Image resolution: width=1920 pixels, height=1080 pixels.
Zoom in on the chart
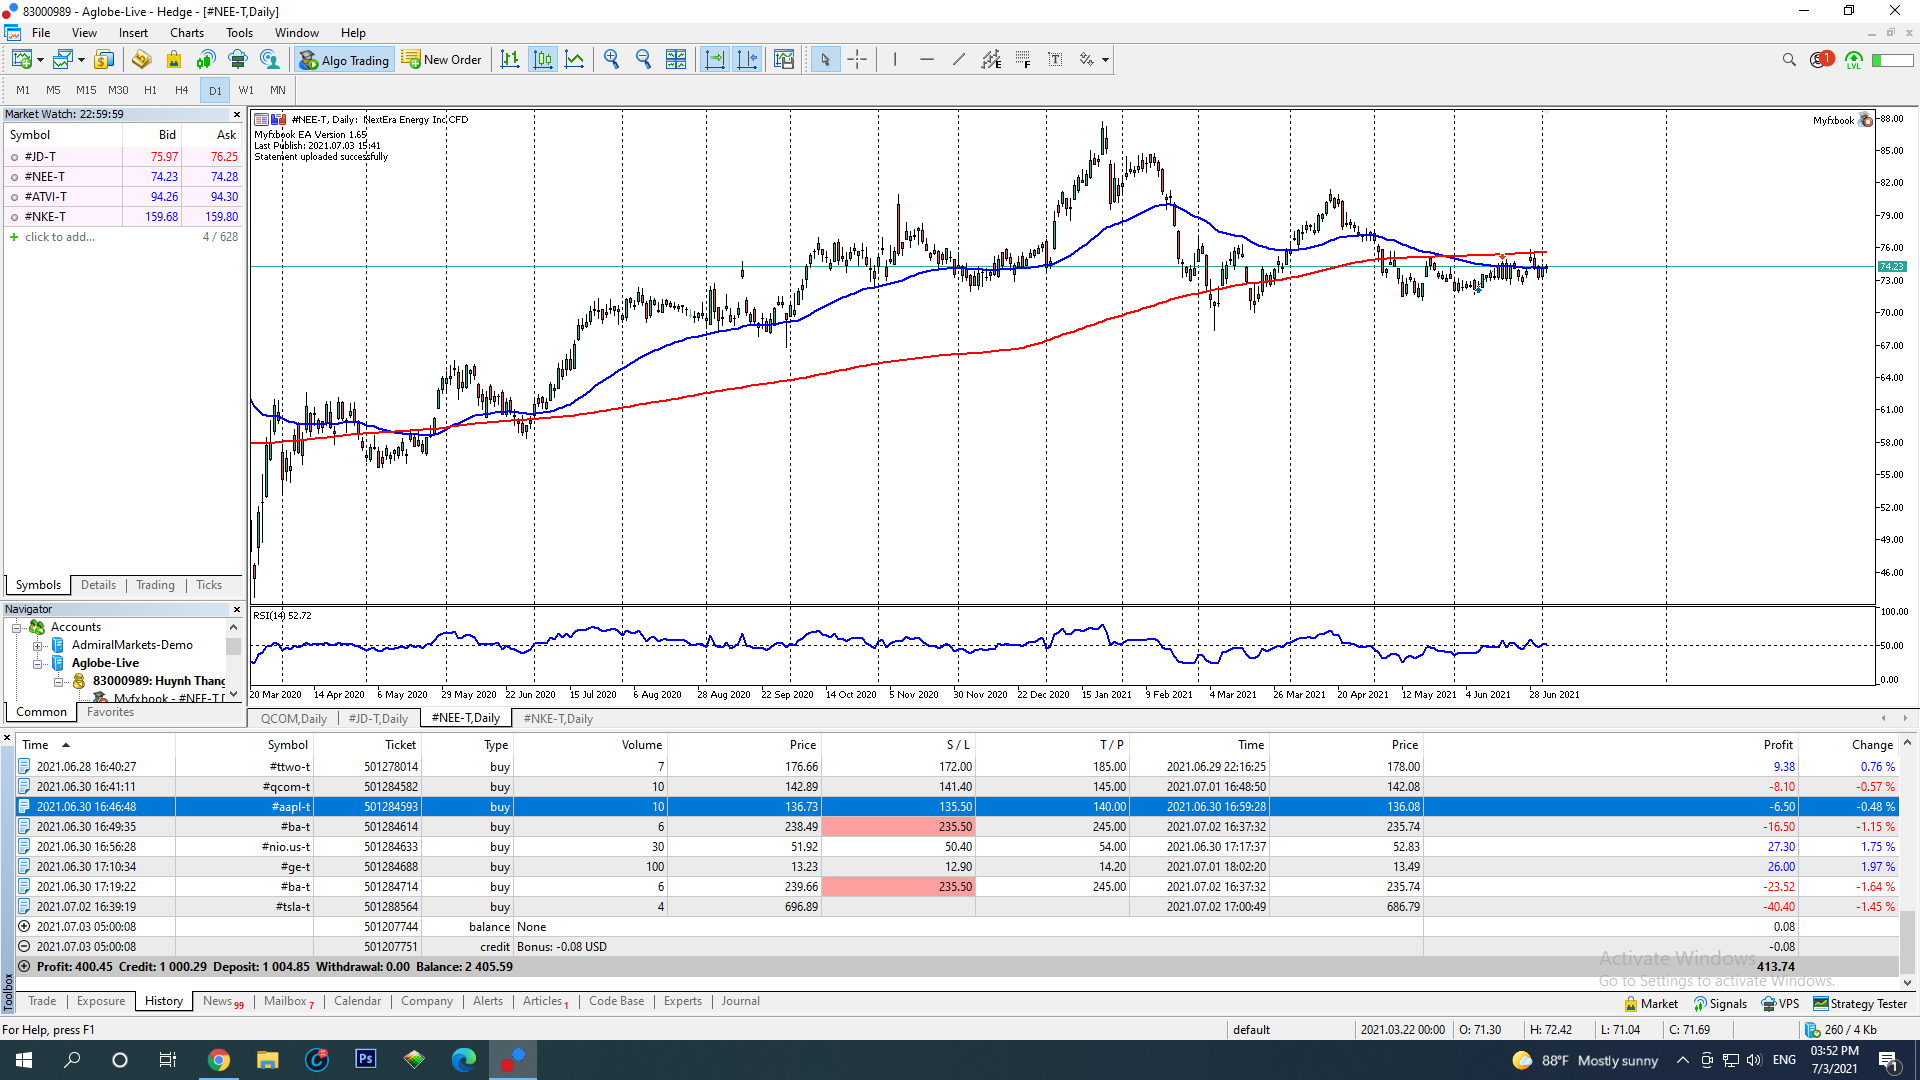click(x=611, y=60)
